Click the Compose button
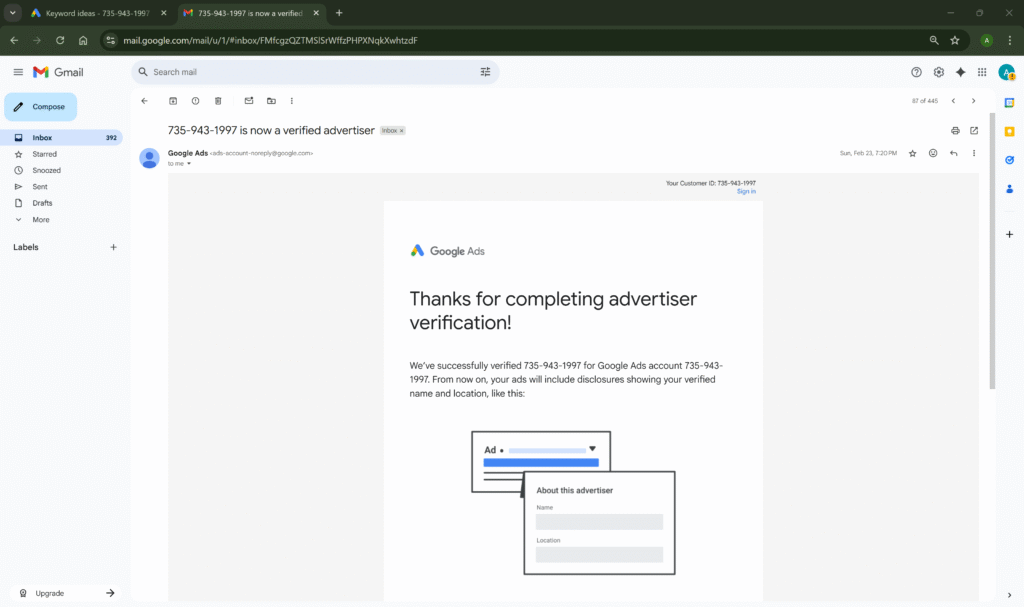Image resolution: width=1024 pixels, height=607 pixels. pos(41,107)
